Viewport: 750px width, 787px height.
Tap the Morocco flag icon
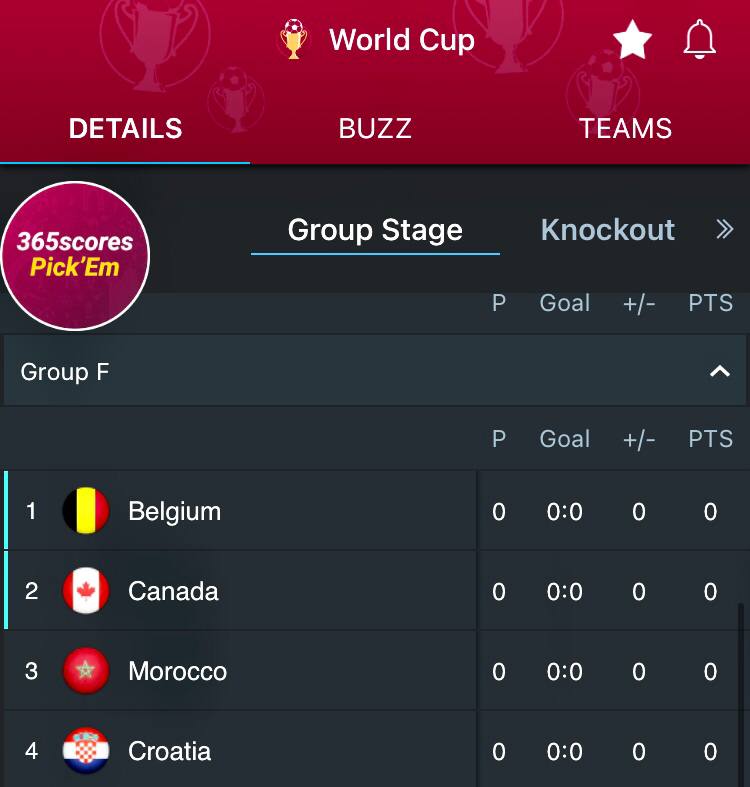(86, 672)
